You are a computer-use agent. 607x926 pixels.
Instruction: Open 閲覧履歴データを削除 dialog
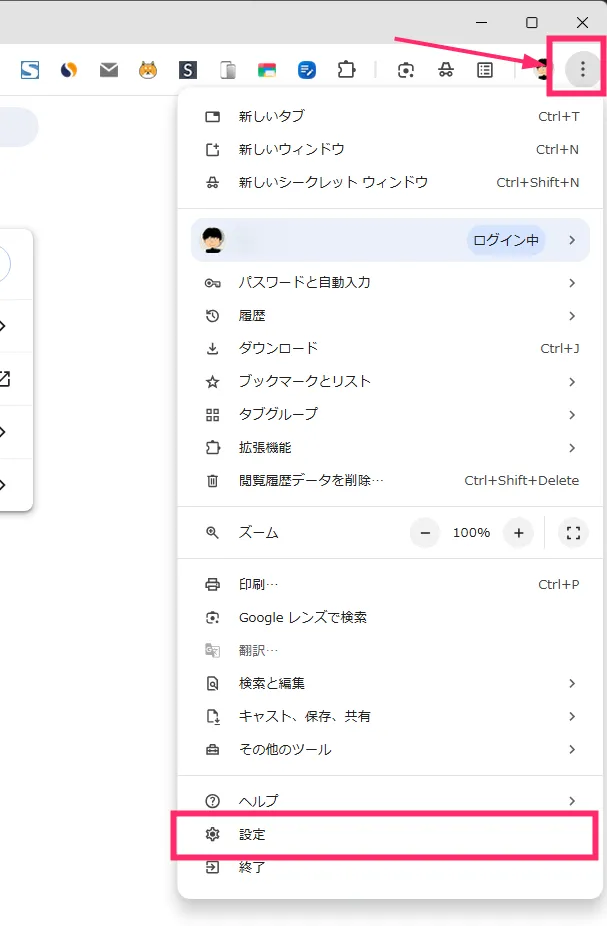[x=390, y=481]
